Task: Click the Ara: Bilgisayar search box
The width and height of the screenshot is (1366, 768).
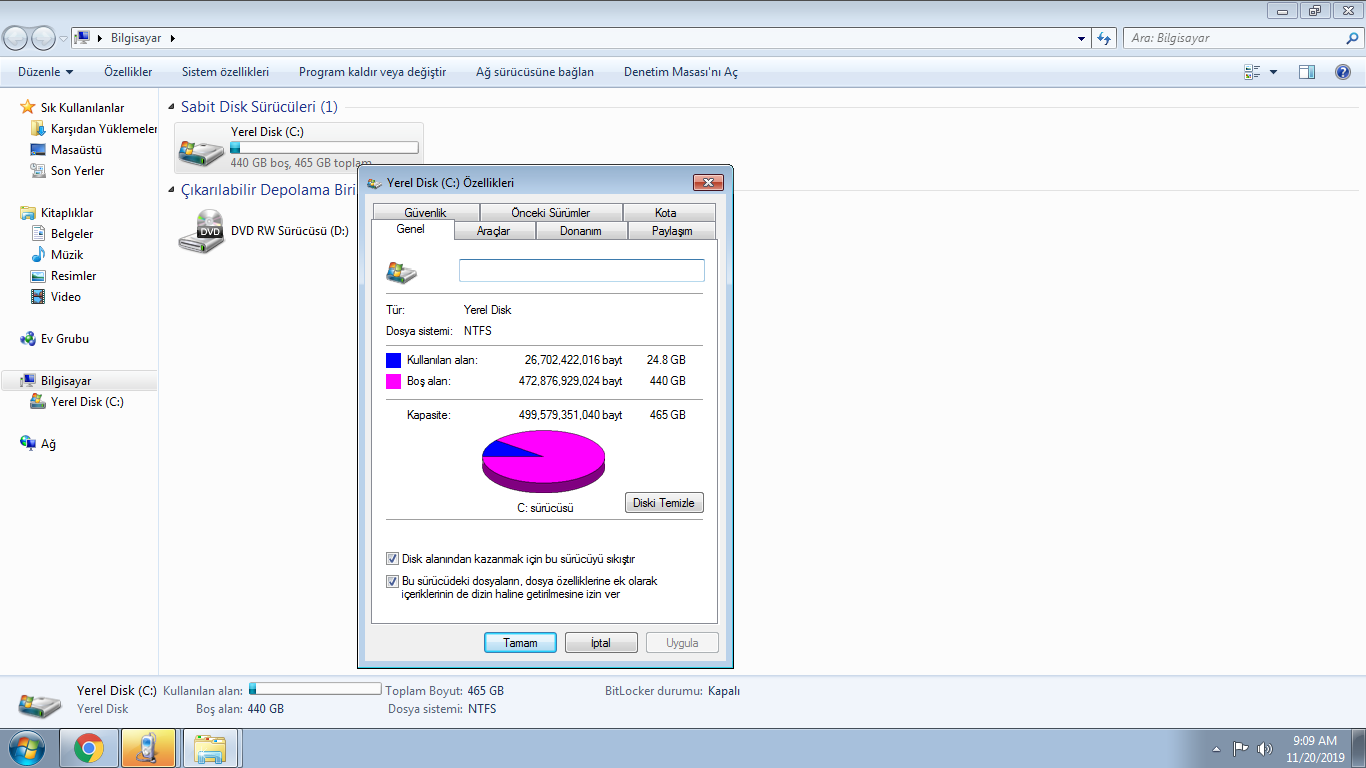Action: [x=1242, y=38]
